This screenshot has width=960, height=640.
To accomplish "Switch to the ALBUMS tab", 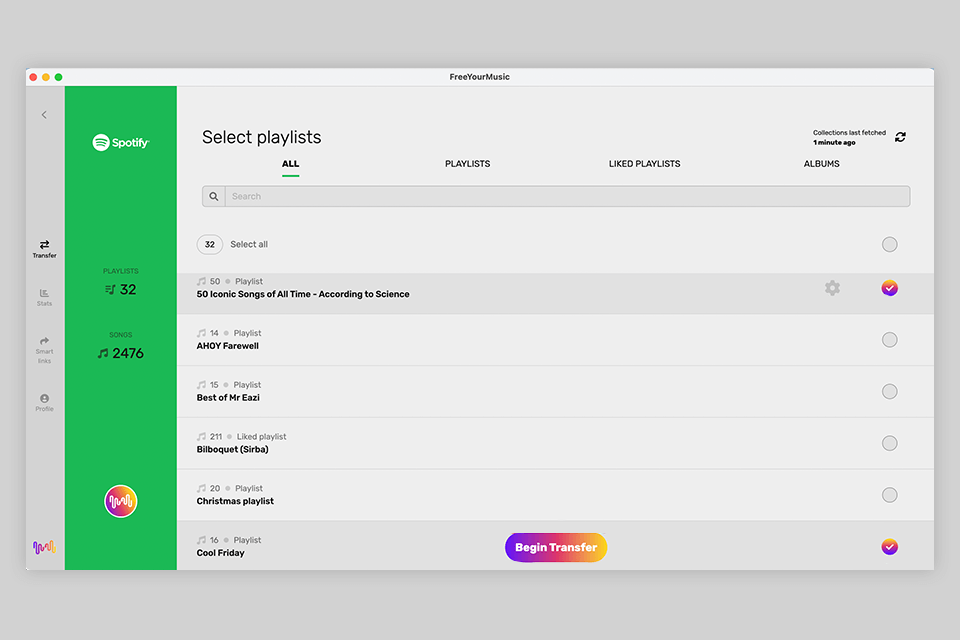I will pyautogui.click(x=821, y=164).
